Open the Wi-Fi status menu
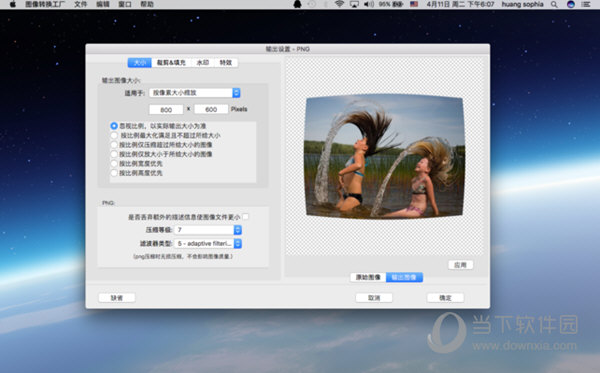Viewport: 600px width, 373px height. coord(339,4)
